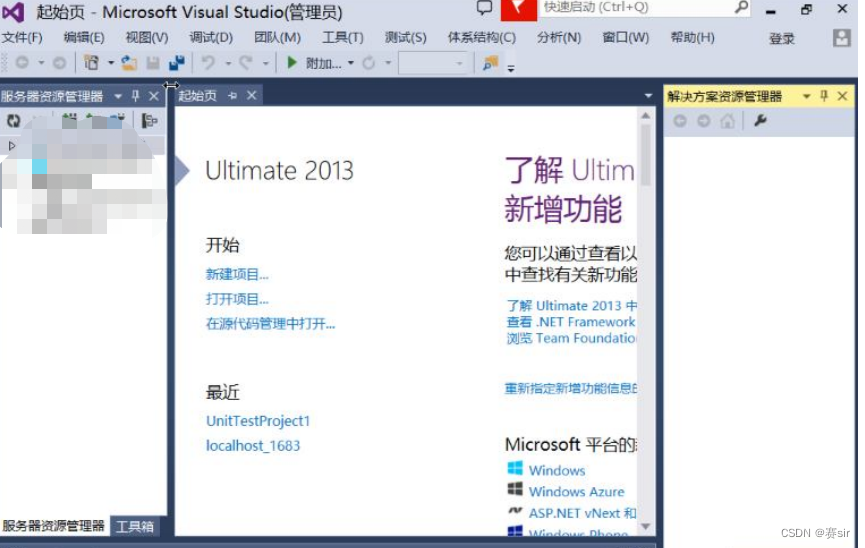Screen dimensions: 865x548
Task: Open the 文件(F) menu
Action: 22,38
